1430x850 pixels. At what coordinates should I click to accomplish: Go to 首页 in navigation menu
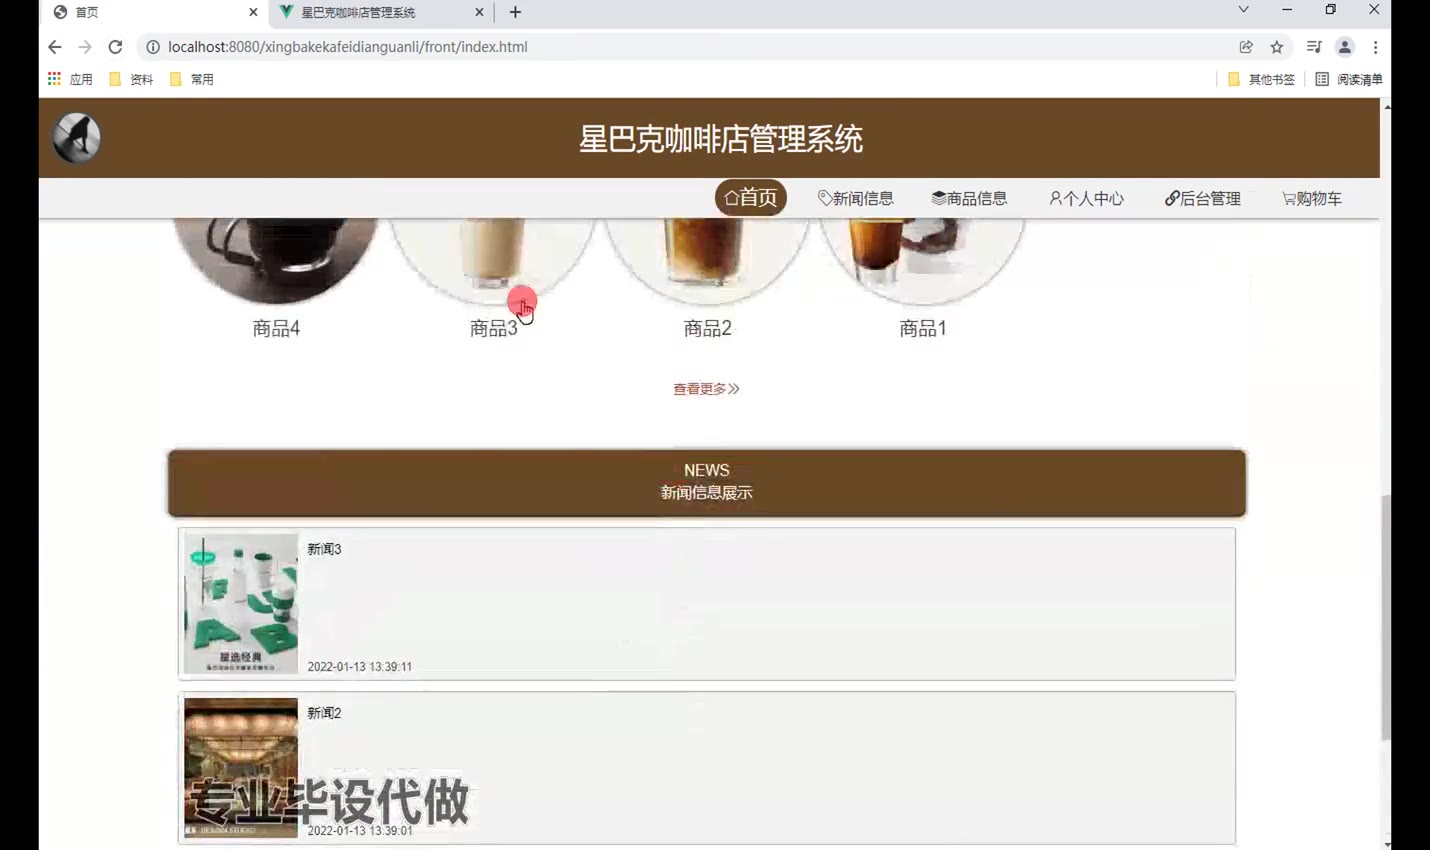[x=751, y=198]
